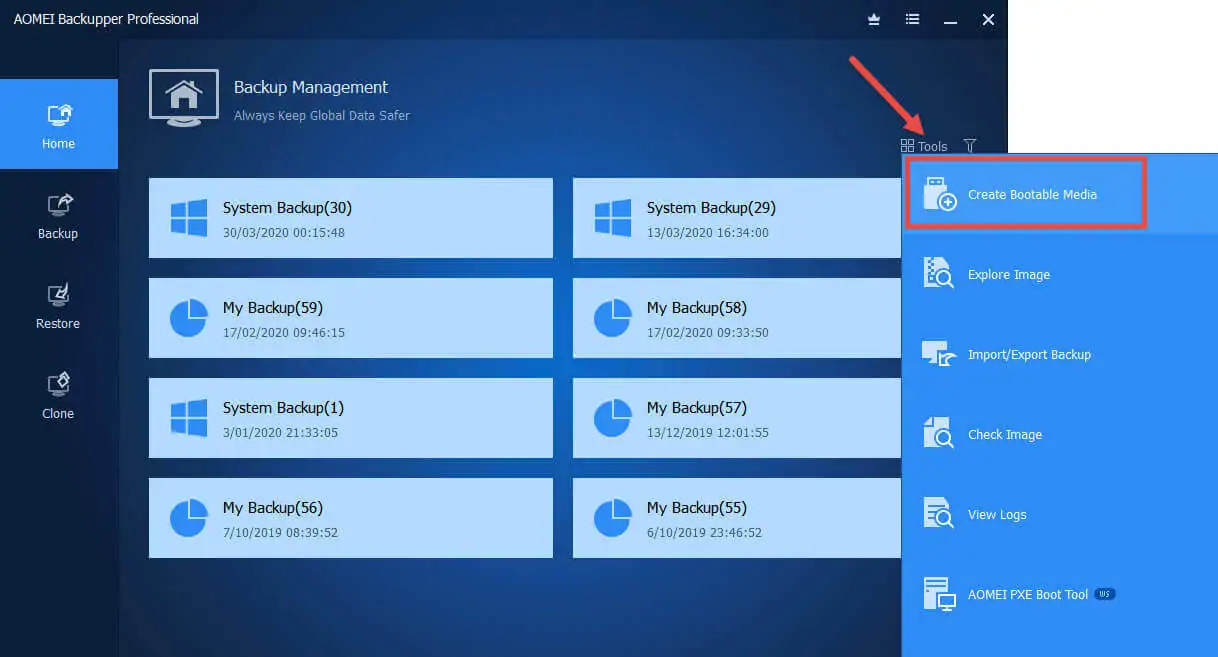Viewport: 1218px width, 657px height.
Task: Click the Windows logo on System Backup(29)
Action: (x=613, y=218)
